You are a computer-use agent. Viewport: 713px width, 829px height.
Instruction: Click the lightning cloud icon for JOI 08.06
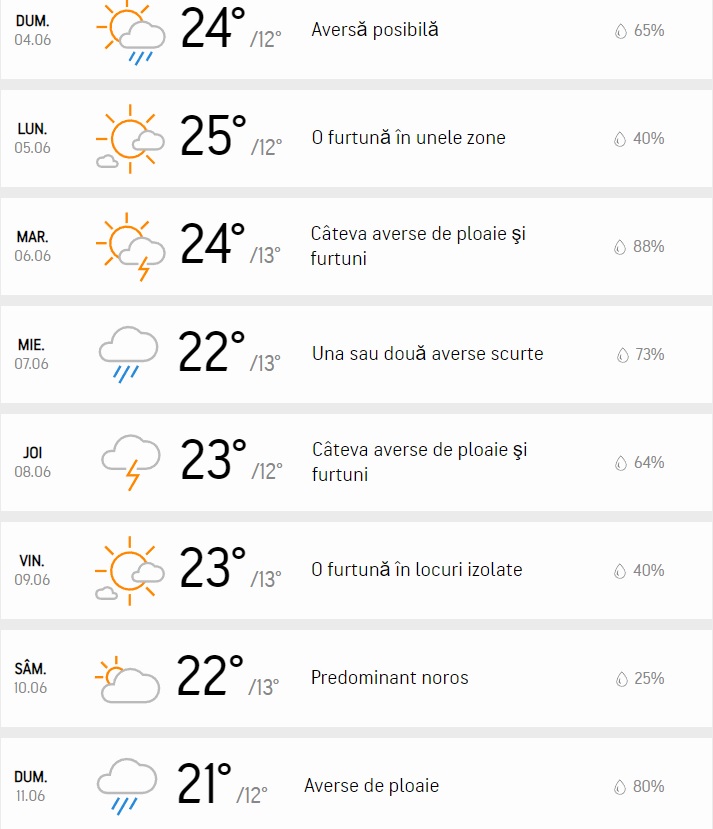point(128,462)
